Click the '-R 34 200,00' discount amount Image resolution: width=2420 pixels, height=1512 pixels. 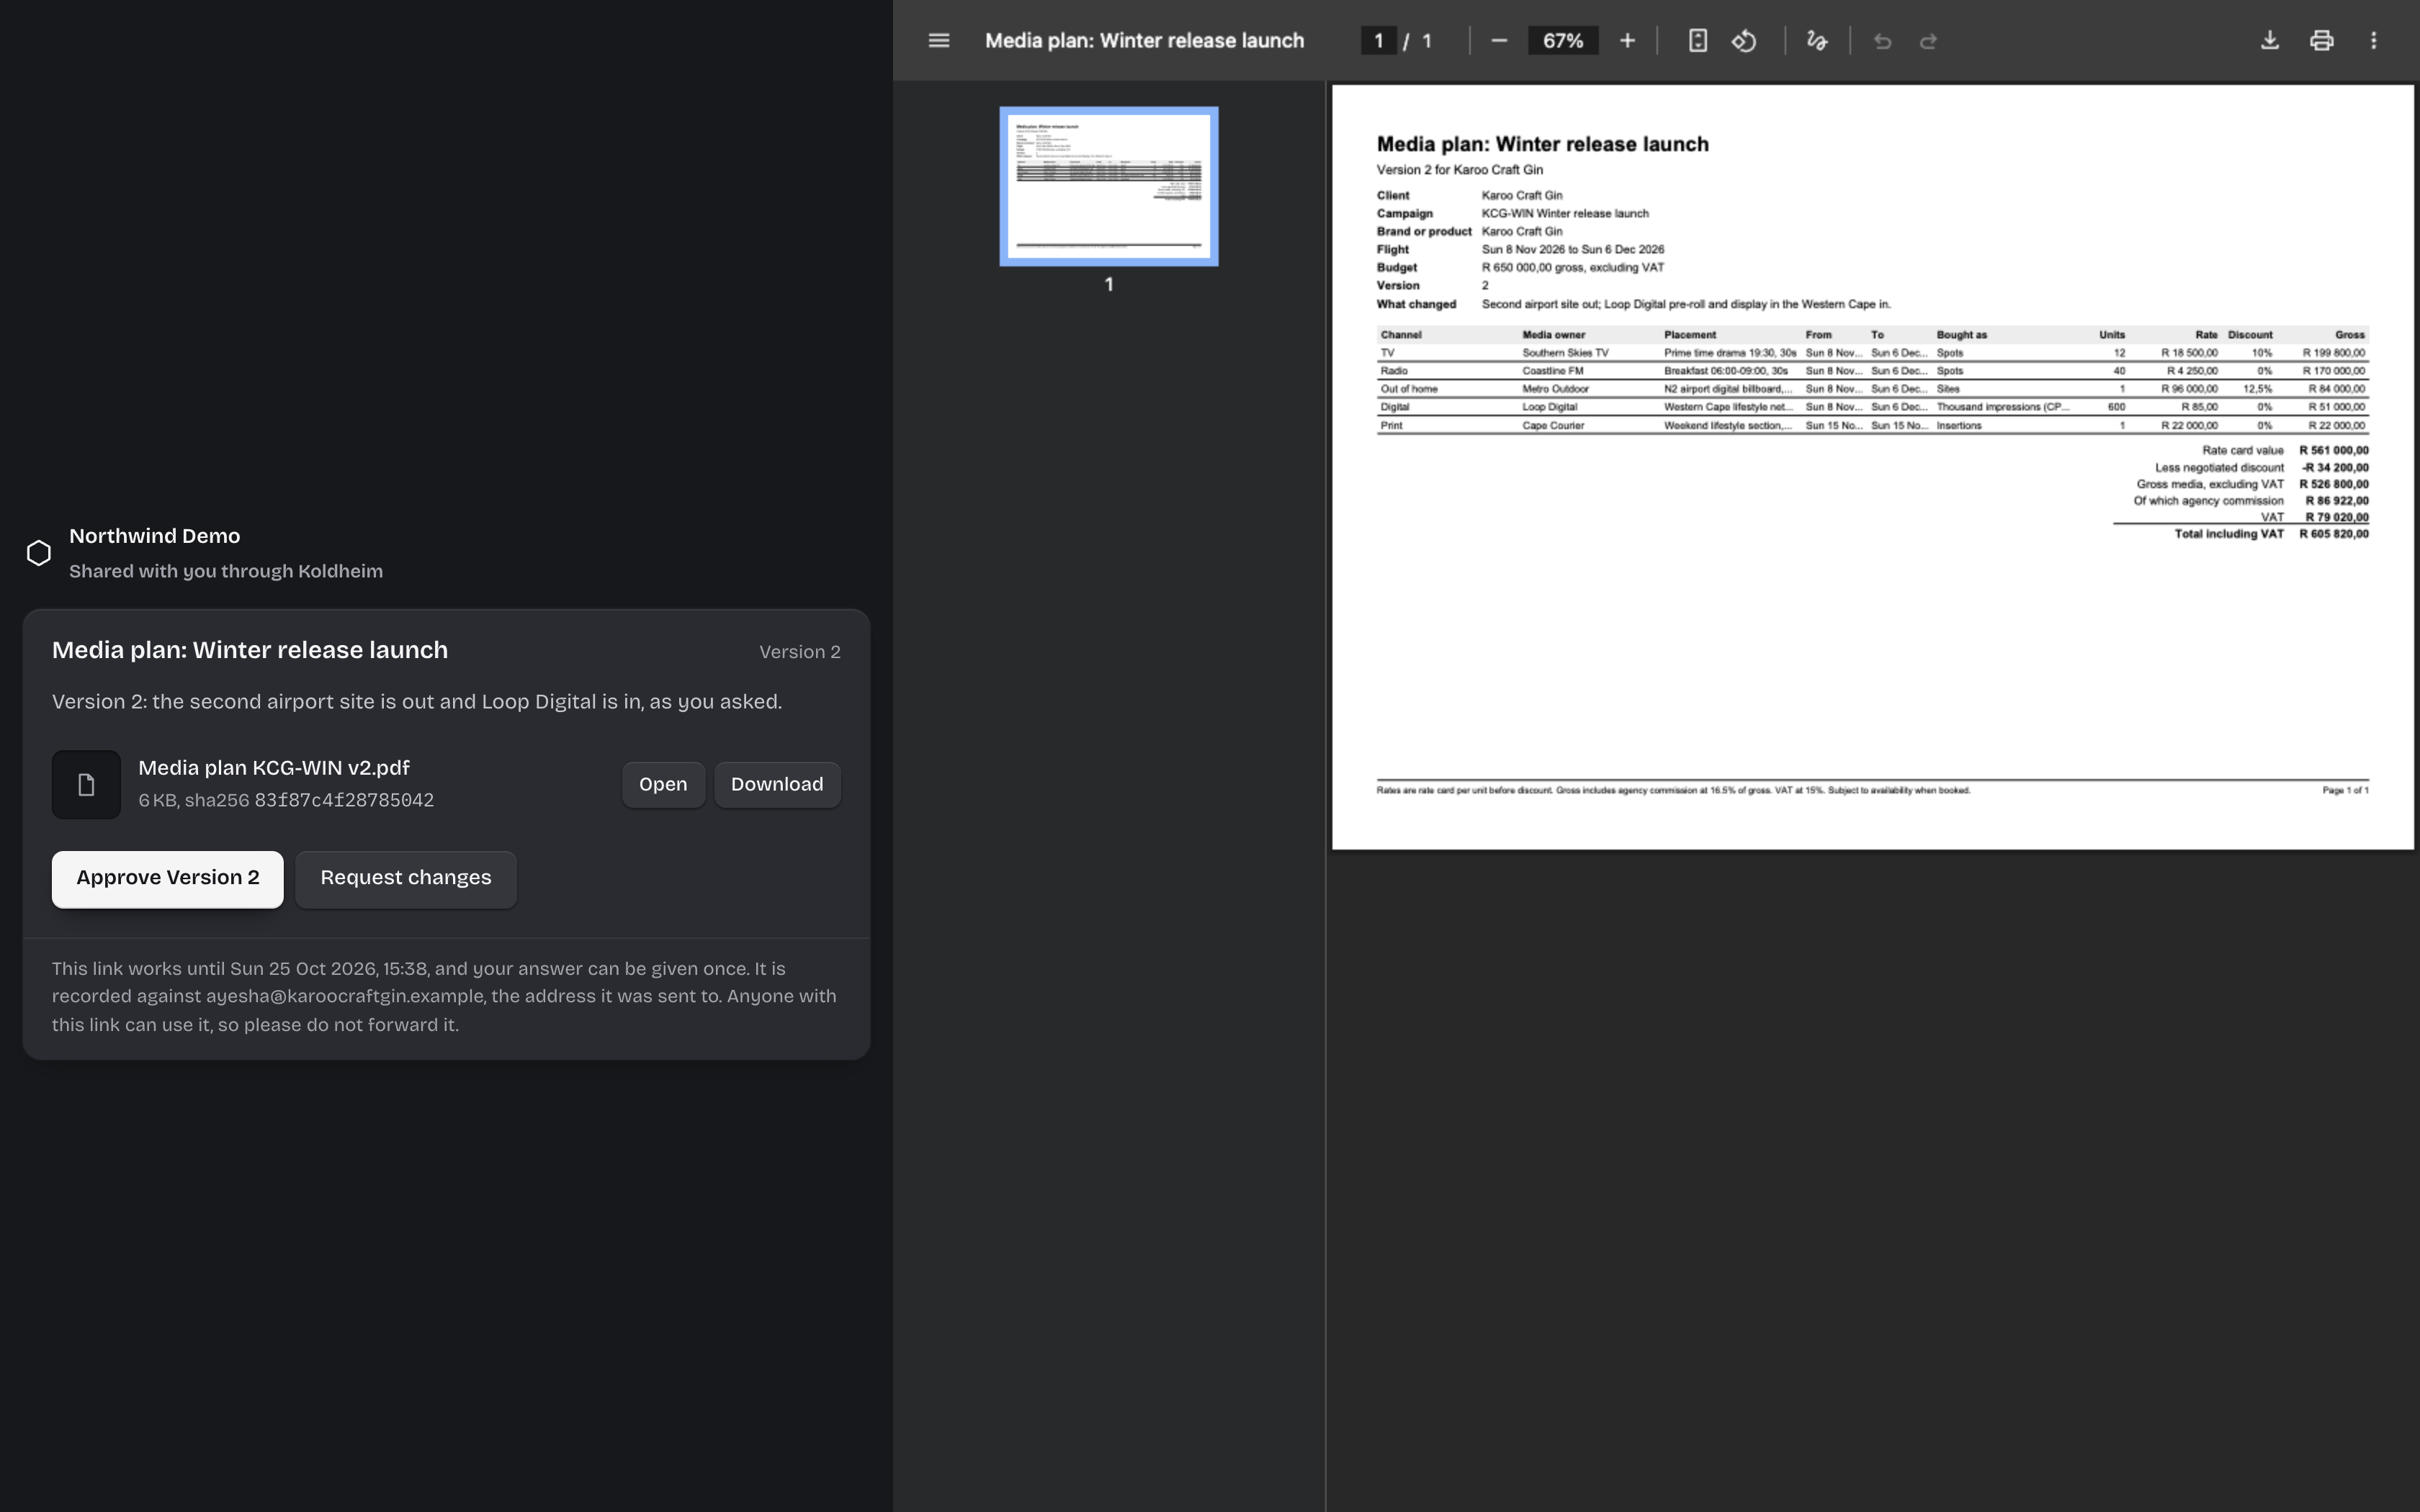(x=2334, y=468)
